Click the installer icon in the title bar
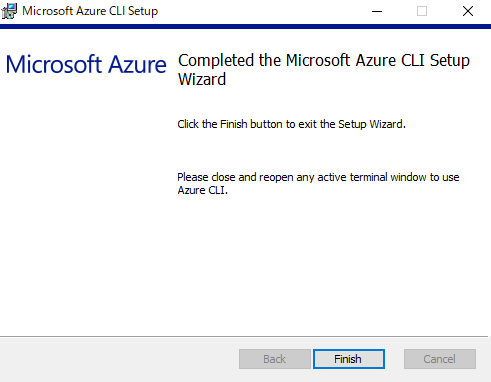 pos(9,11)
